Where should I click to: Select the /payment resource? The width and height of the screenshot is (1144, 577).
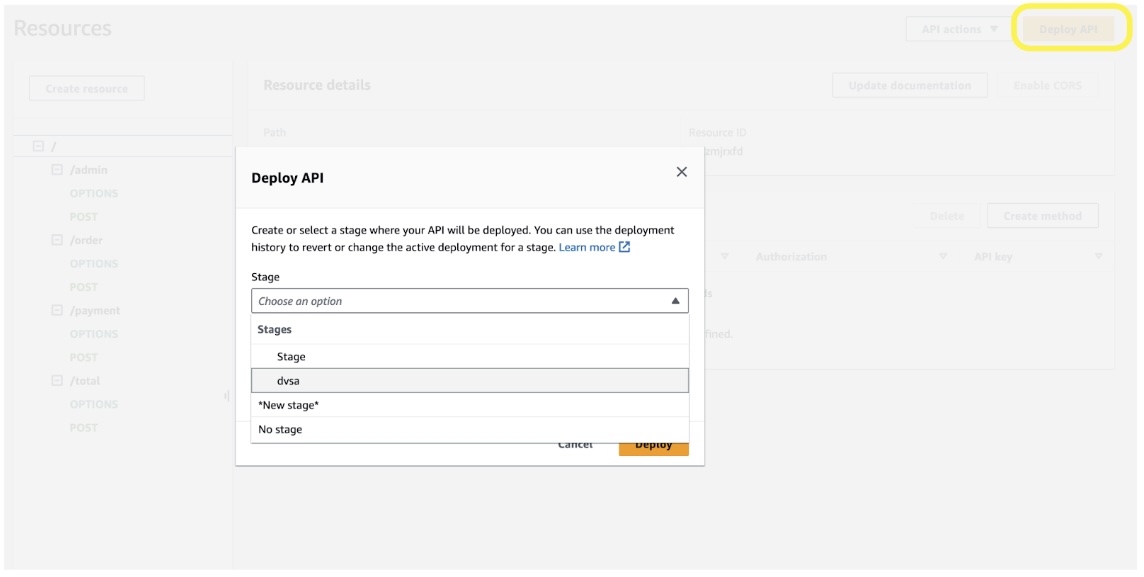pyautogui.click(x=95, y=311)
